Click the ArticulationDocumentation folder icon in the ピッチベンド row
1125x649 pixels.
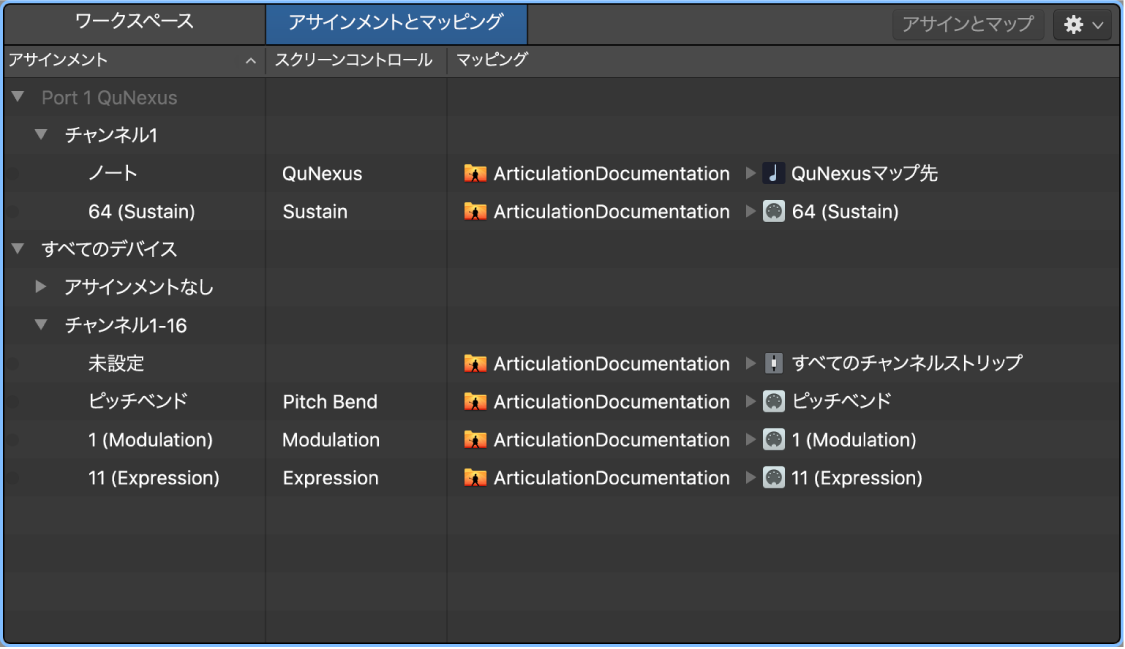(x=475, y=402)
